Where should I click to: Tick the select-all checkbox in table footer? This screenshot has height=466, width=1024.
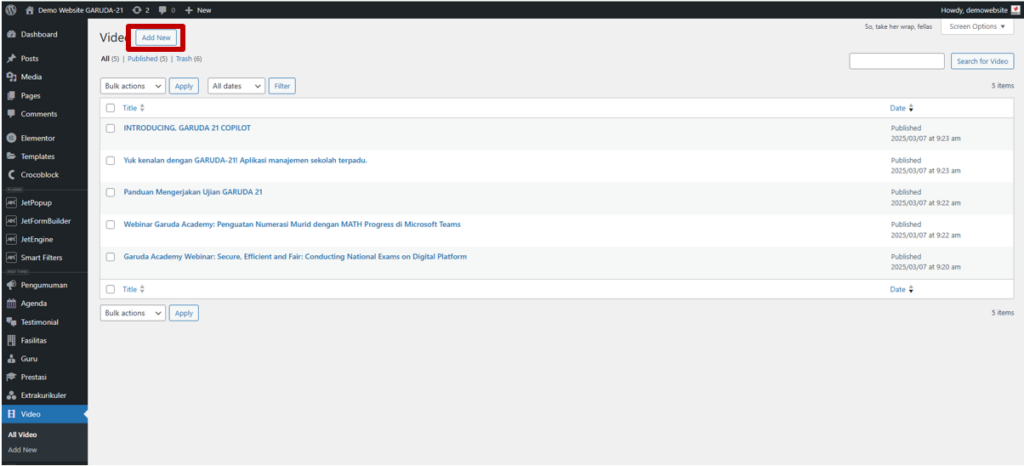pos(110,289)
